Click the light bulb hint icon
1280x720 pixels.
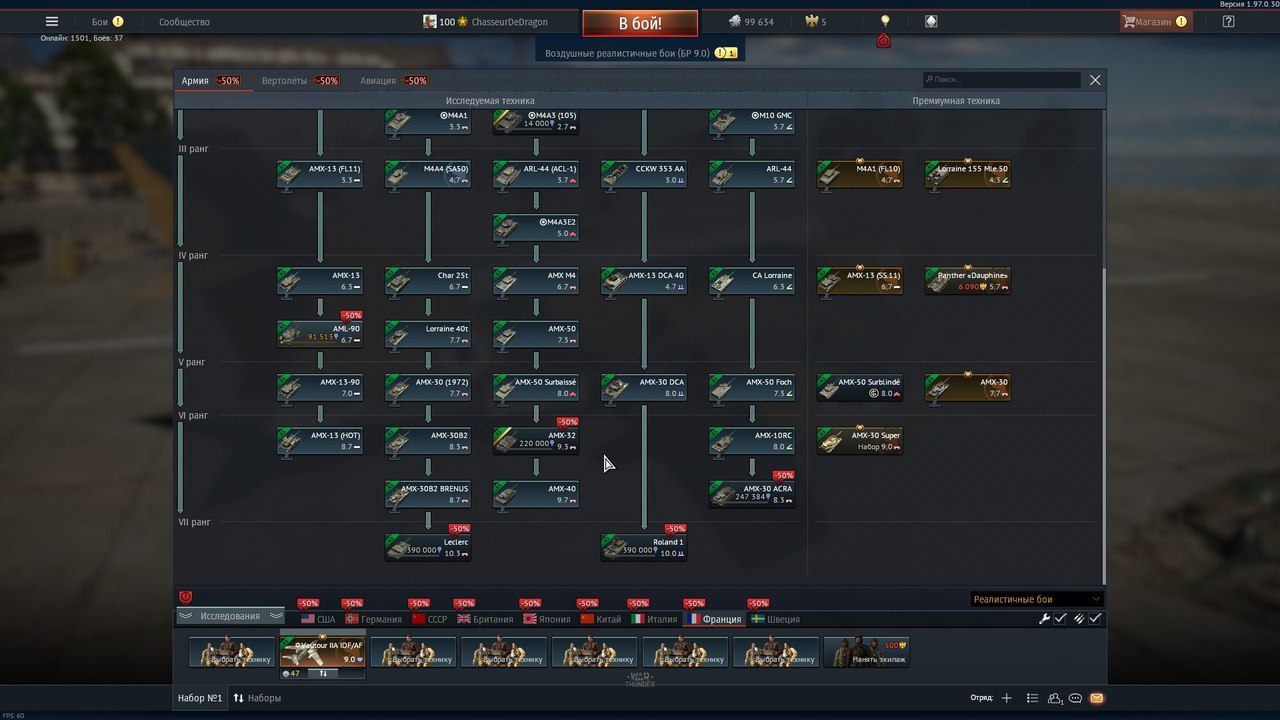click(884, 21)
